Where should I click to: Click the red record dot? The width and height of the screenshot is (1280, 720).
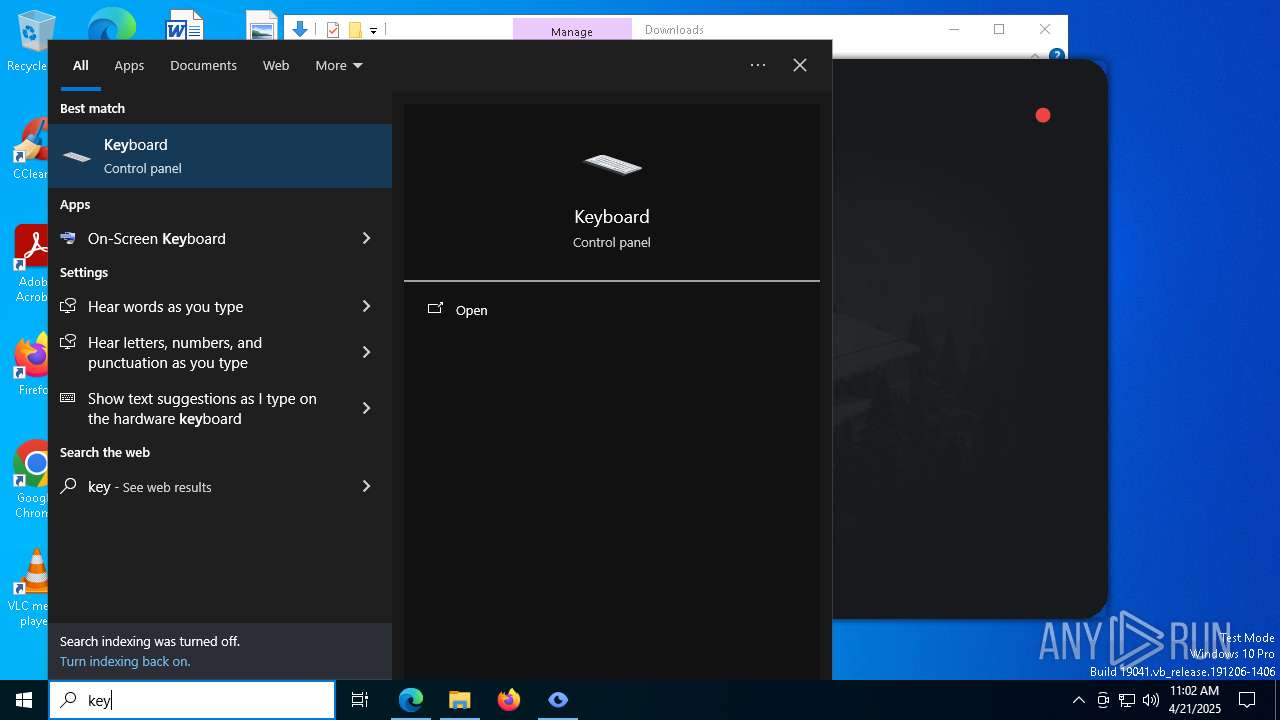1043,116
